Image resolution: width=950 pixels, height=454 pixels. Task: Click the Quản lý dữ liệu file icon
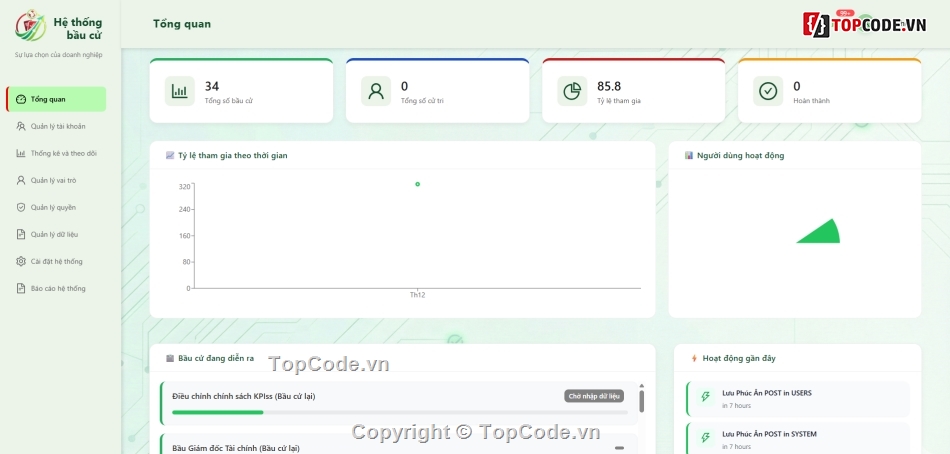(x=21, y=234)
